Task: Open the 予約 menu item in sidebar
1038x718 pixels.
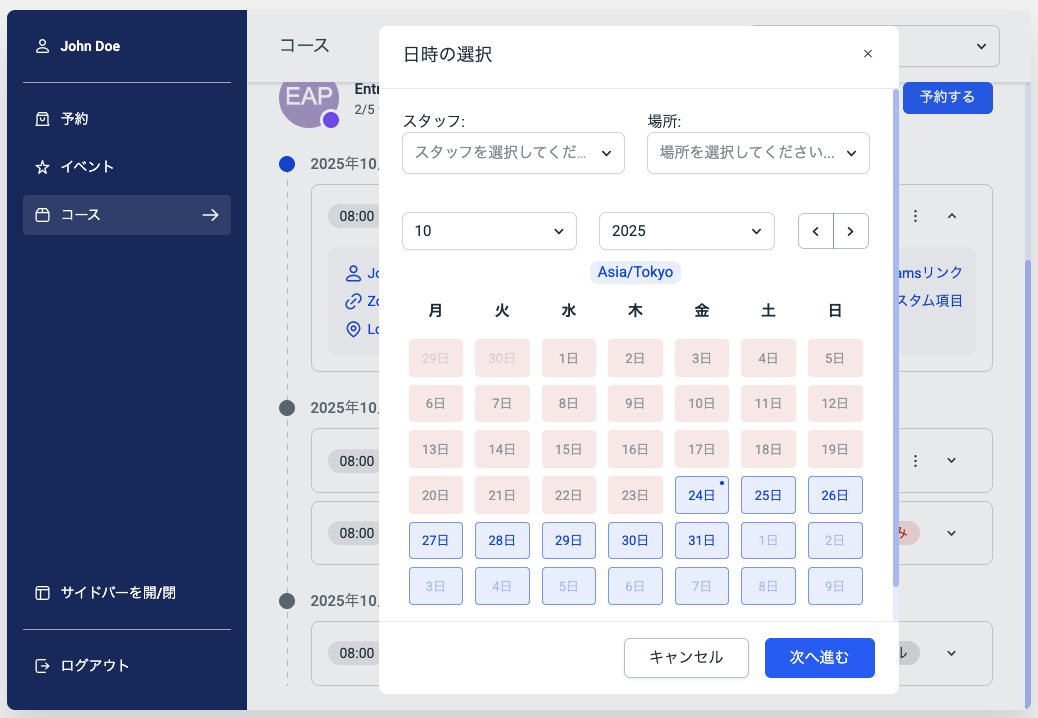Action: pyautogui.click(x=127, y=119)
